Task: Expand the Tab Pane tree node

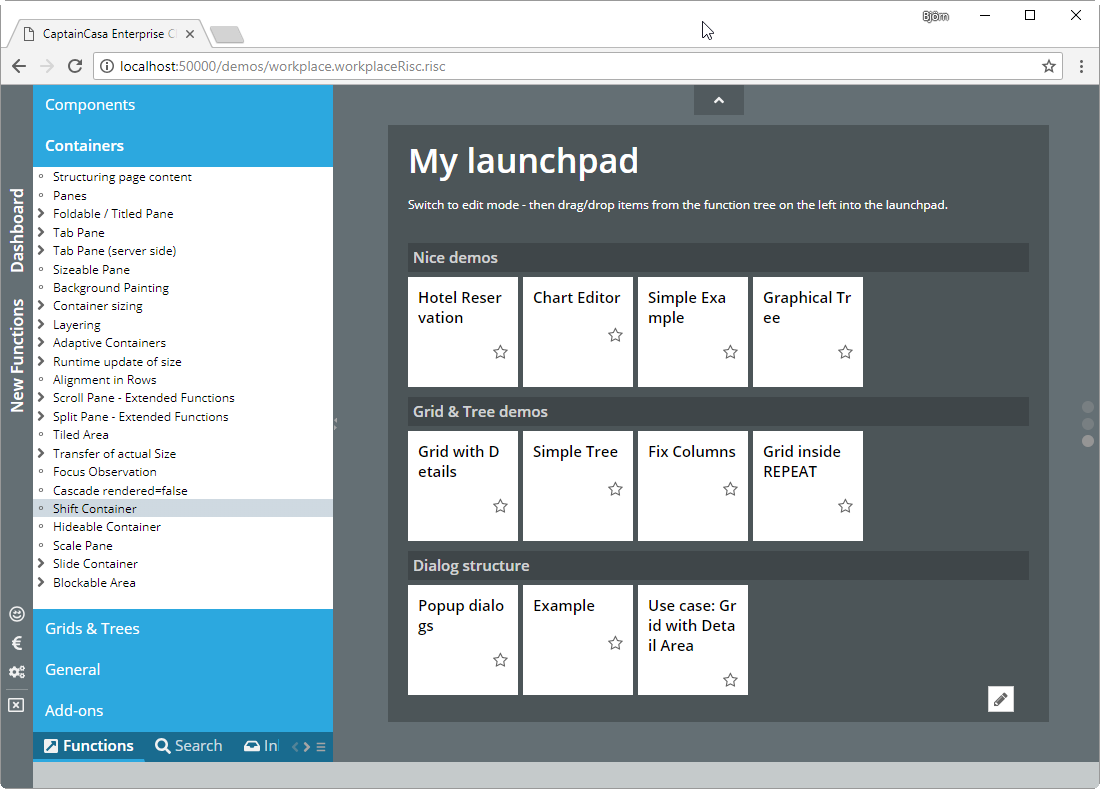Action: pyautogui.click(x=41, y=233)
